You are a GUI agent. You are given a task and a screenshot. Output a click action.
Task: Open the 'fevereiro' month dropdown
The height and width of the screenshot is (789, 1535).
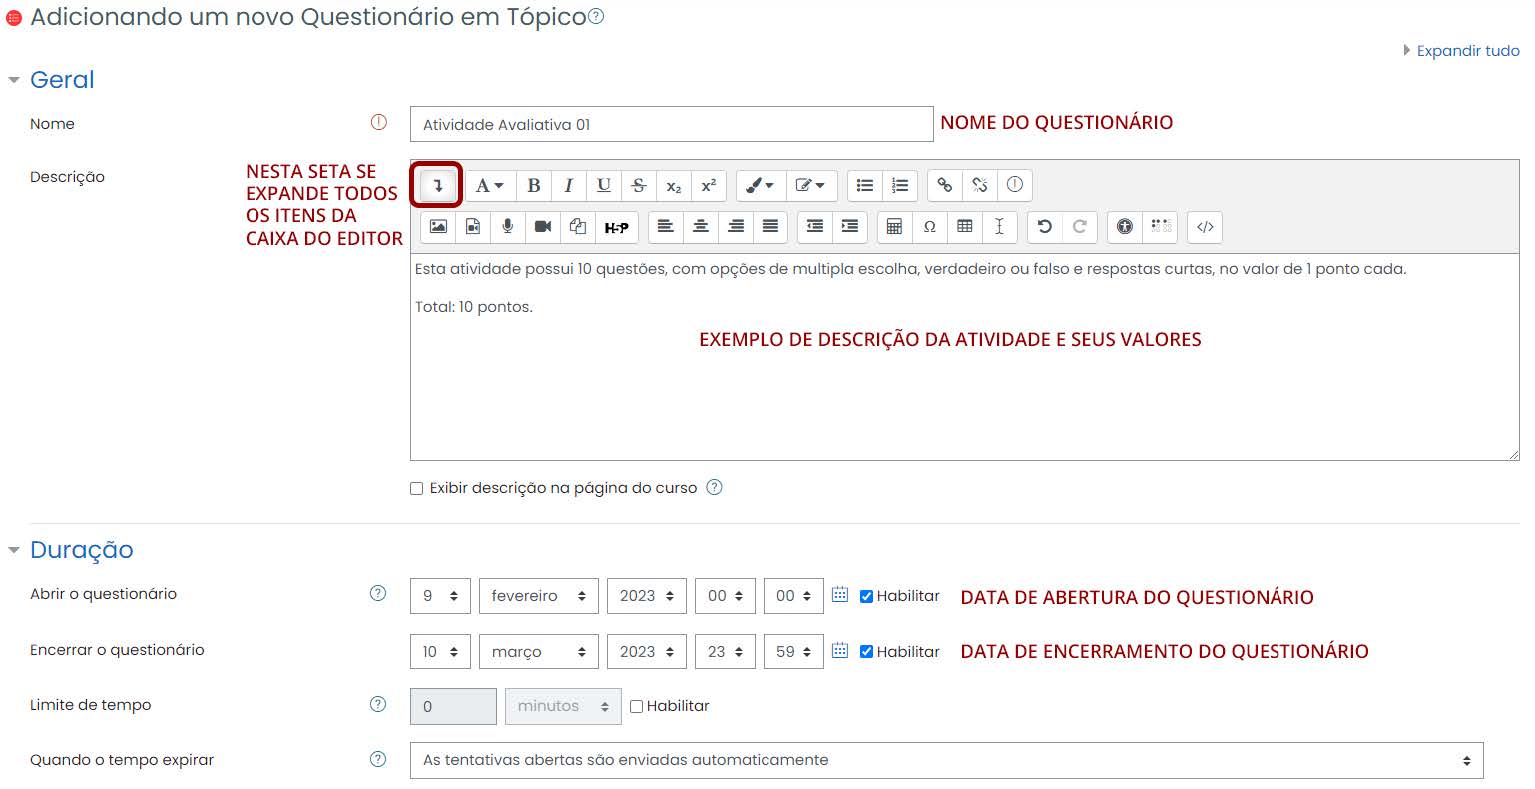pos(538,595)
